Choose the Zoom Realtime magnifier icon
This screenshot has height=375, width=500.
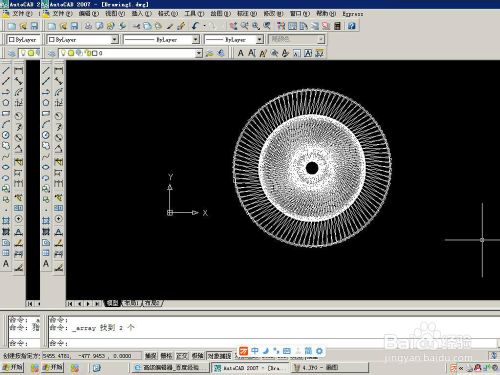pyautogui.click(x=245, y=26)
